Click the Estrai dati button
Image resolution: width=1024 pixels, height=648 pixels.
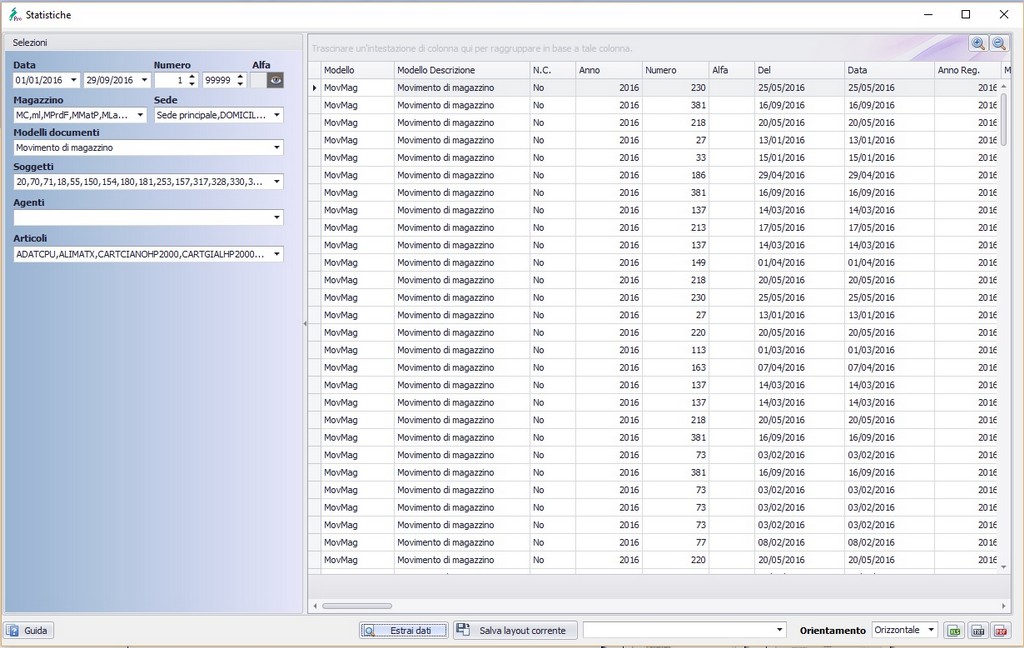coord(404,630)
